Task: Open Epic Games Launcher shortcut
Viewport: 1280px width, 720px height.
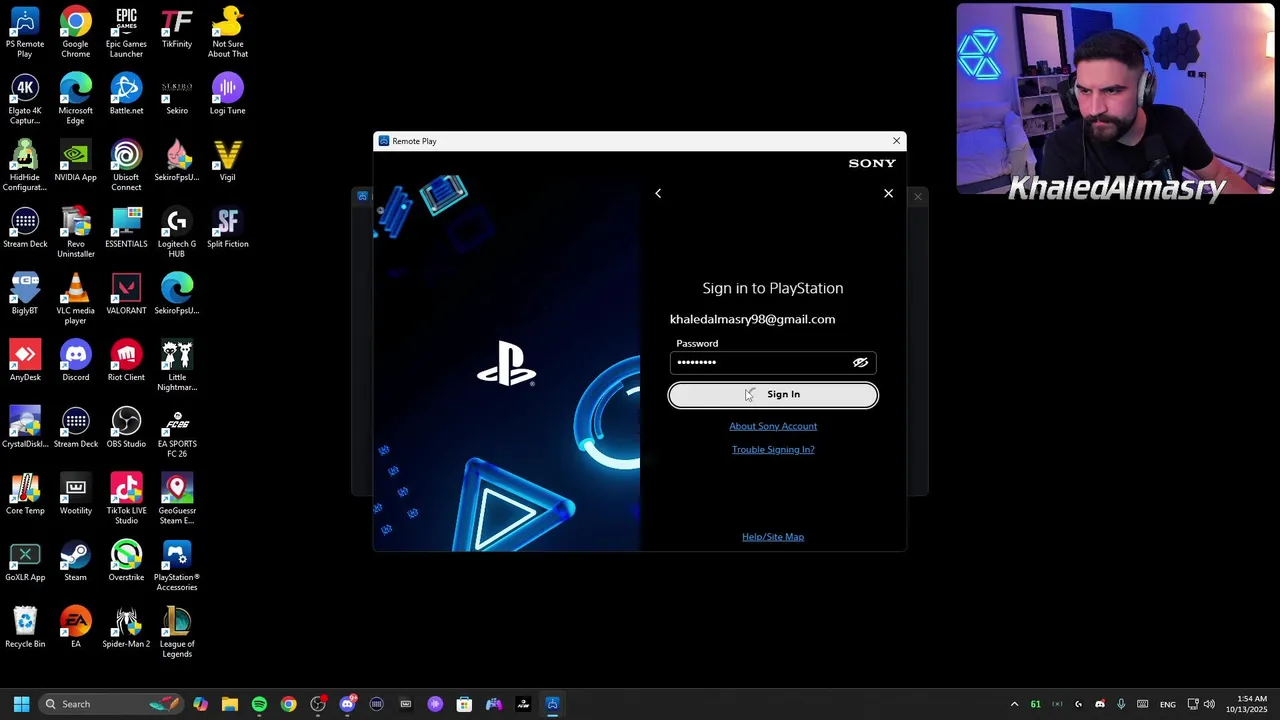Action: tap(126, 32)
